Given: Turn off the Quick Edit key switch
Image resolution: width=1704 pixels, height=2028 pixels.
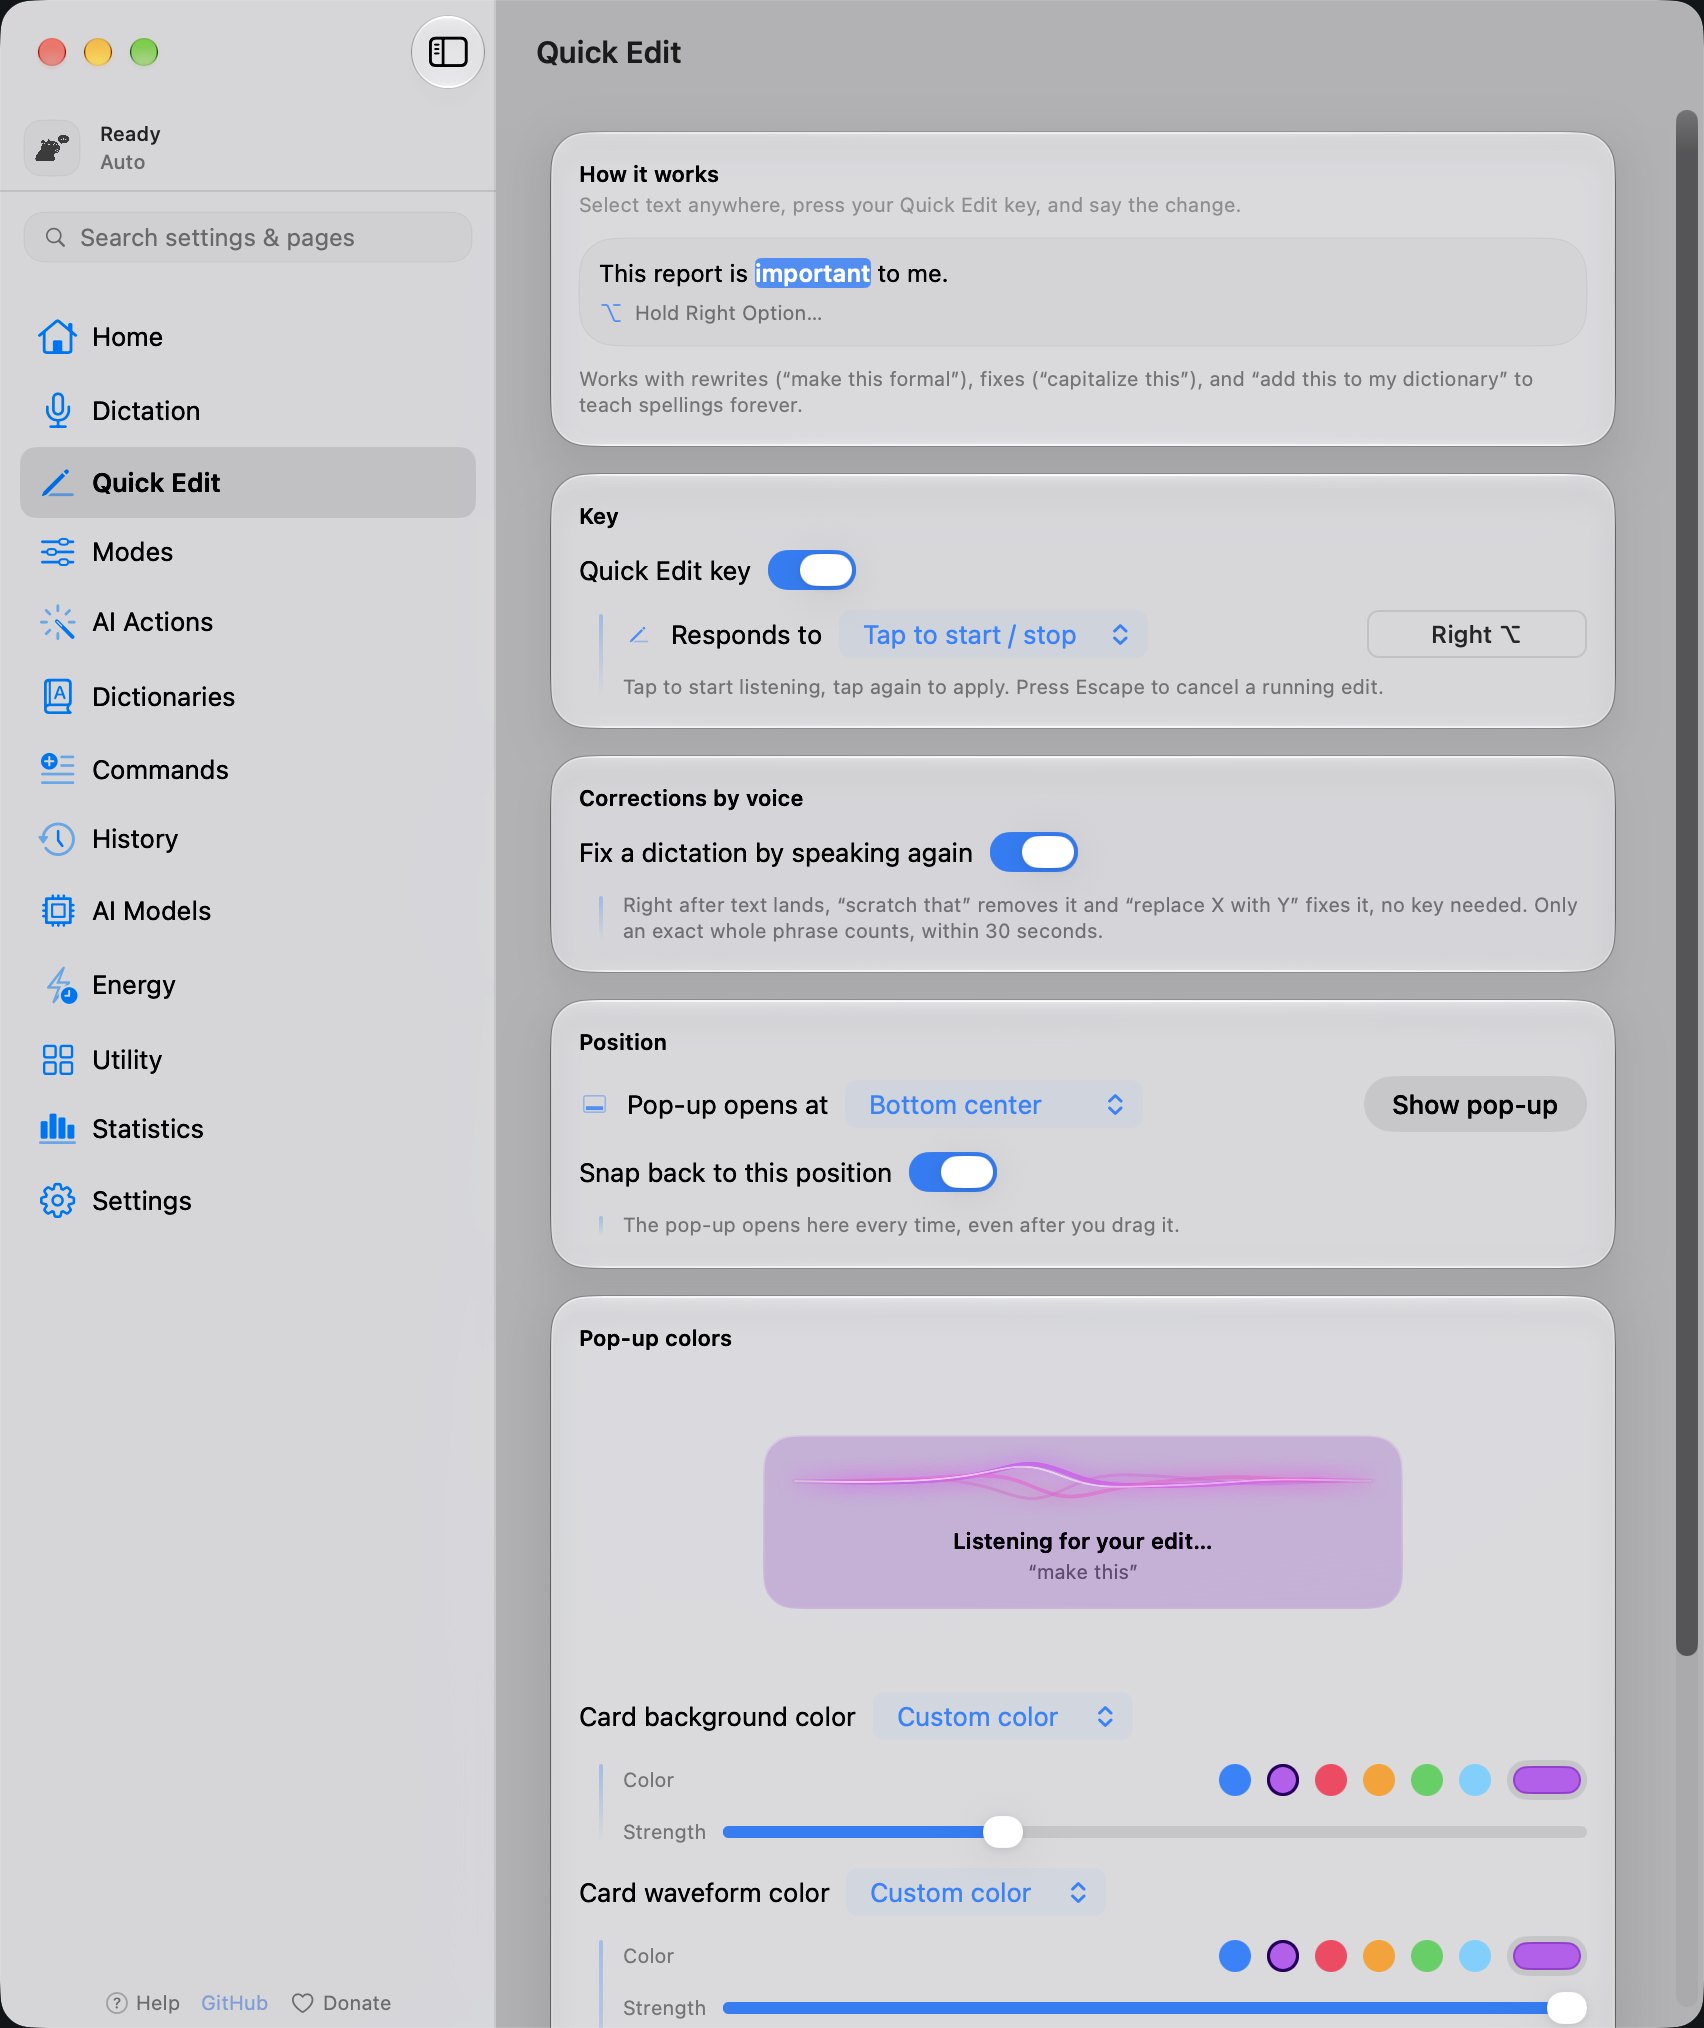Looking at the screenshot, I should pos(811,570).
